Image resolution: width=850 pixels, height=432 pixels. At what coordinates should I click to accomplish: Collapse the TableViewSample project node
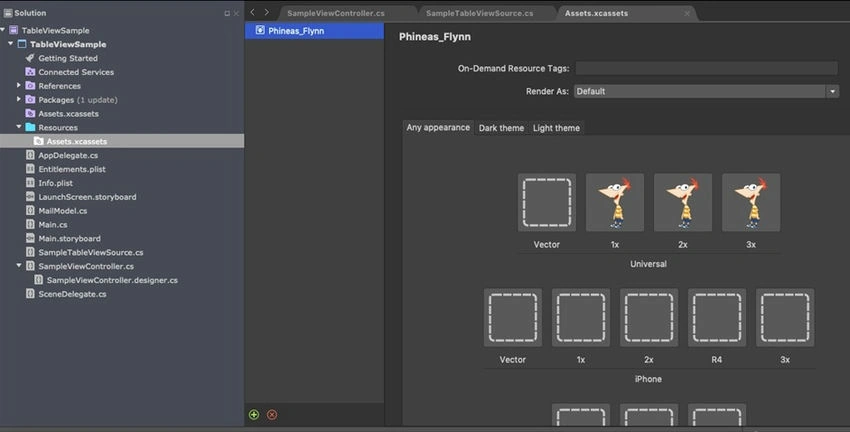click(x=11, y=43)
